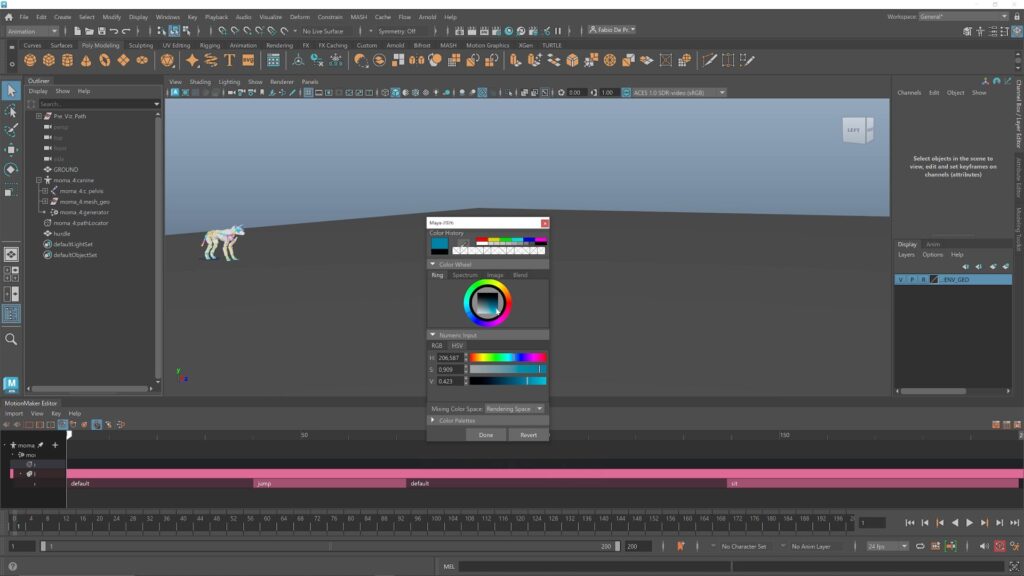The width and height of the screenshot is (1024, 576).
Task: Select the jump clip in MotionMaker timeline
Action: click(x=330, y=483)
